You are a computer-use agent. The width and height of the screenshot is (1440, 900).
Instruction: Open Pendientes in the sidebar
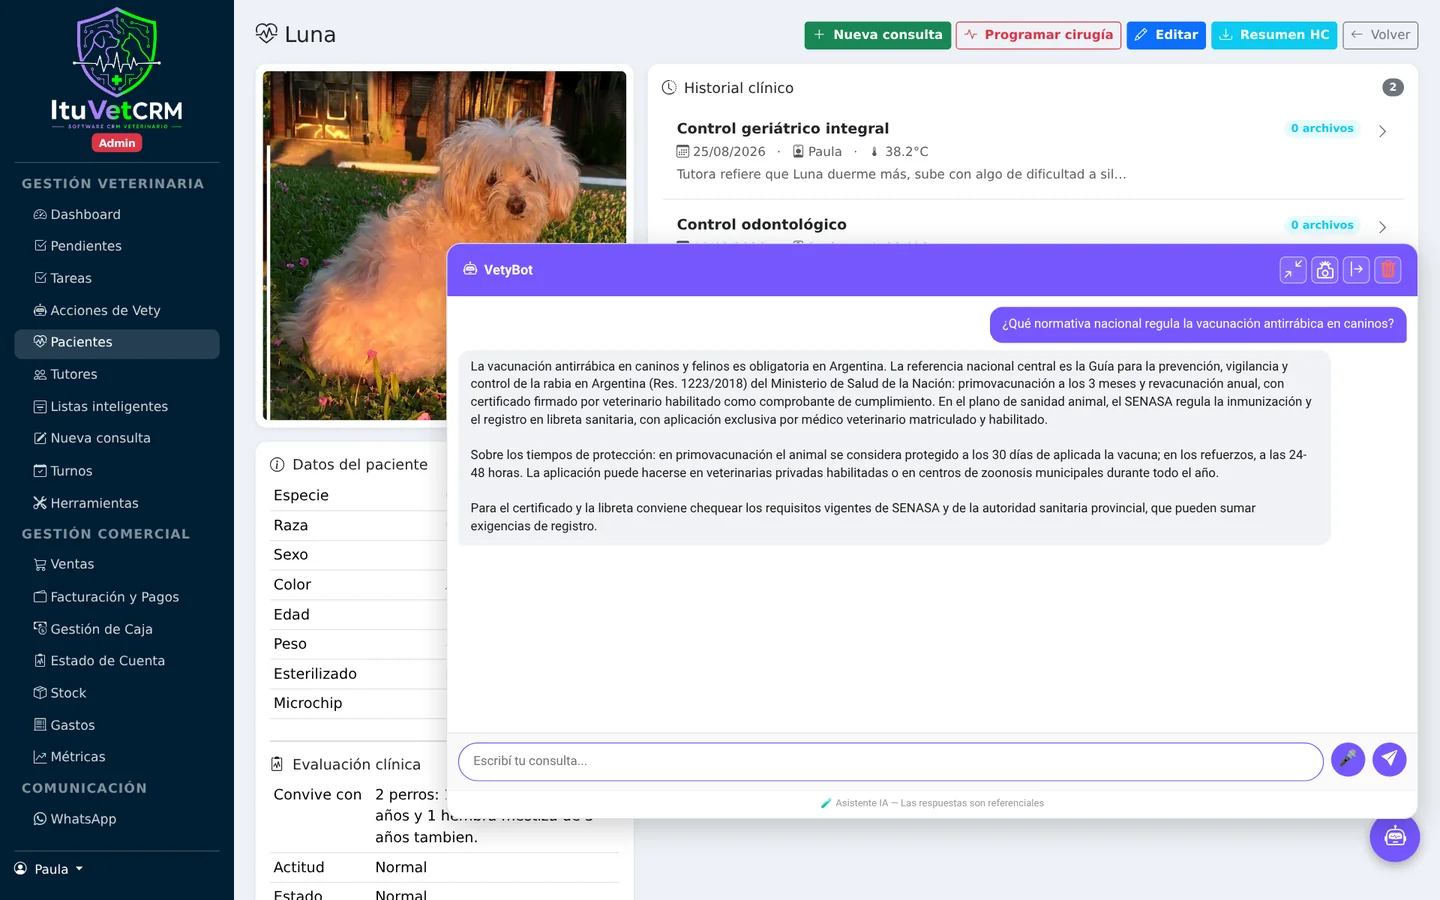(117, 246)
